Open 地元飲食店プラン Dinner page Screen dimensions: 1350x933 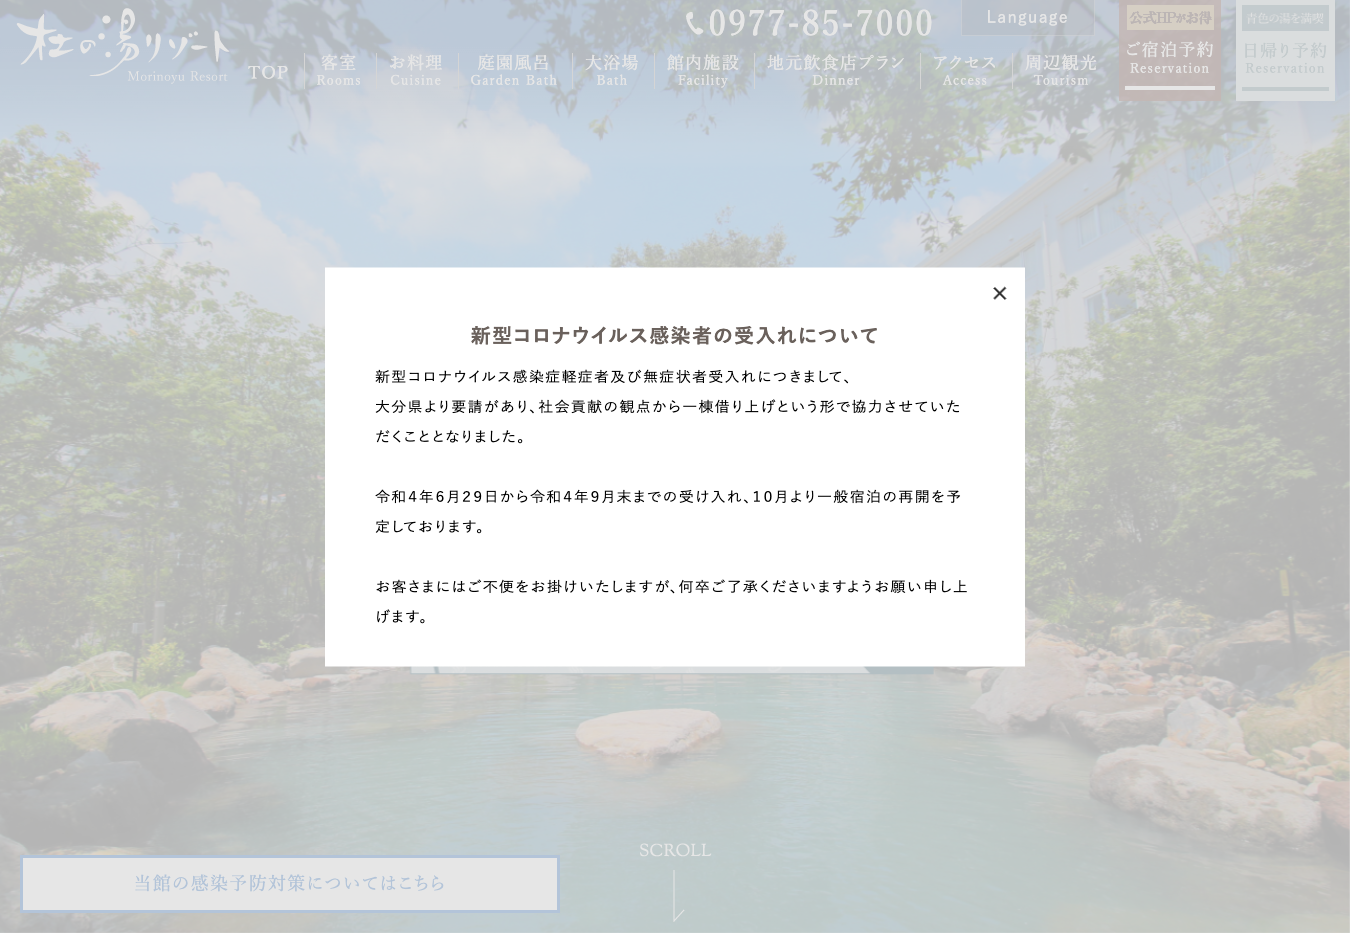(x=836, y=70)
